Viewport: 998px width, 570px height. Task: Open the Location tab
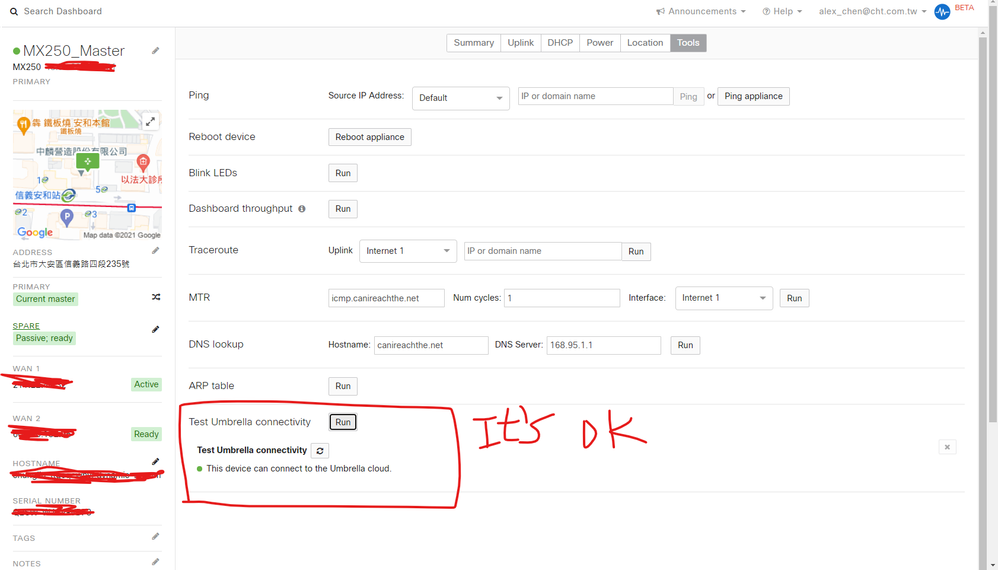(x=645, y=43)
